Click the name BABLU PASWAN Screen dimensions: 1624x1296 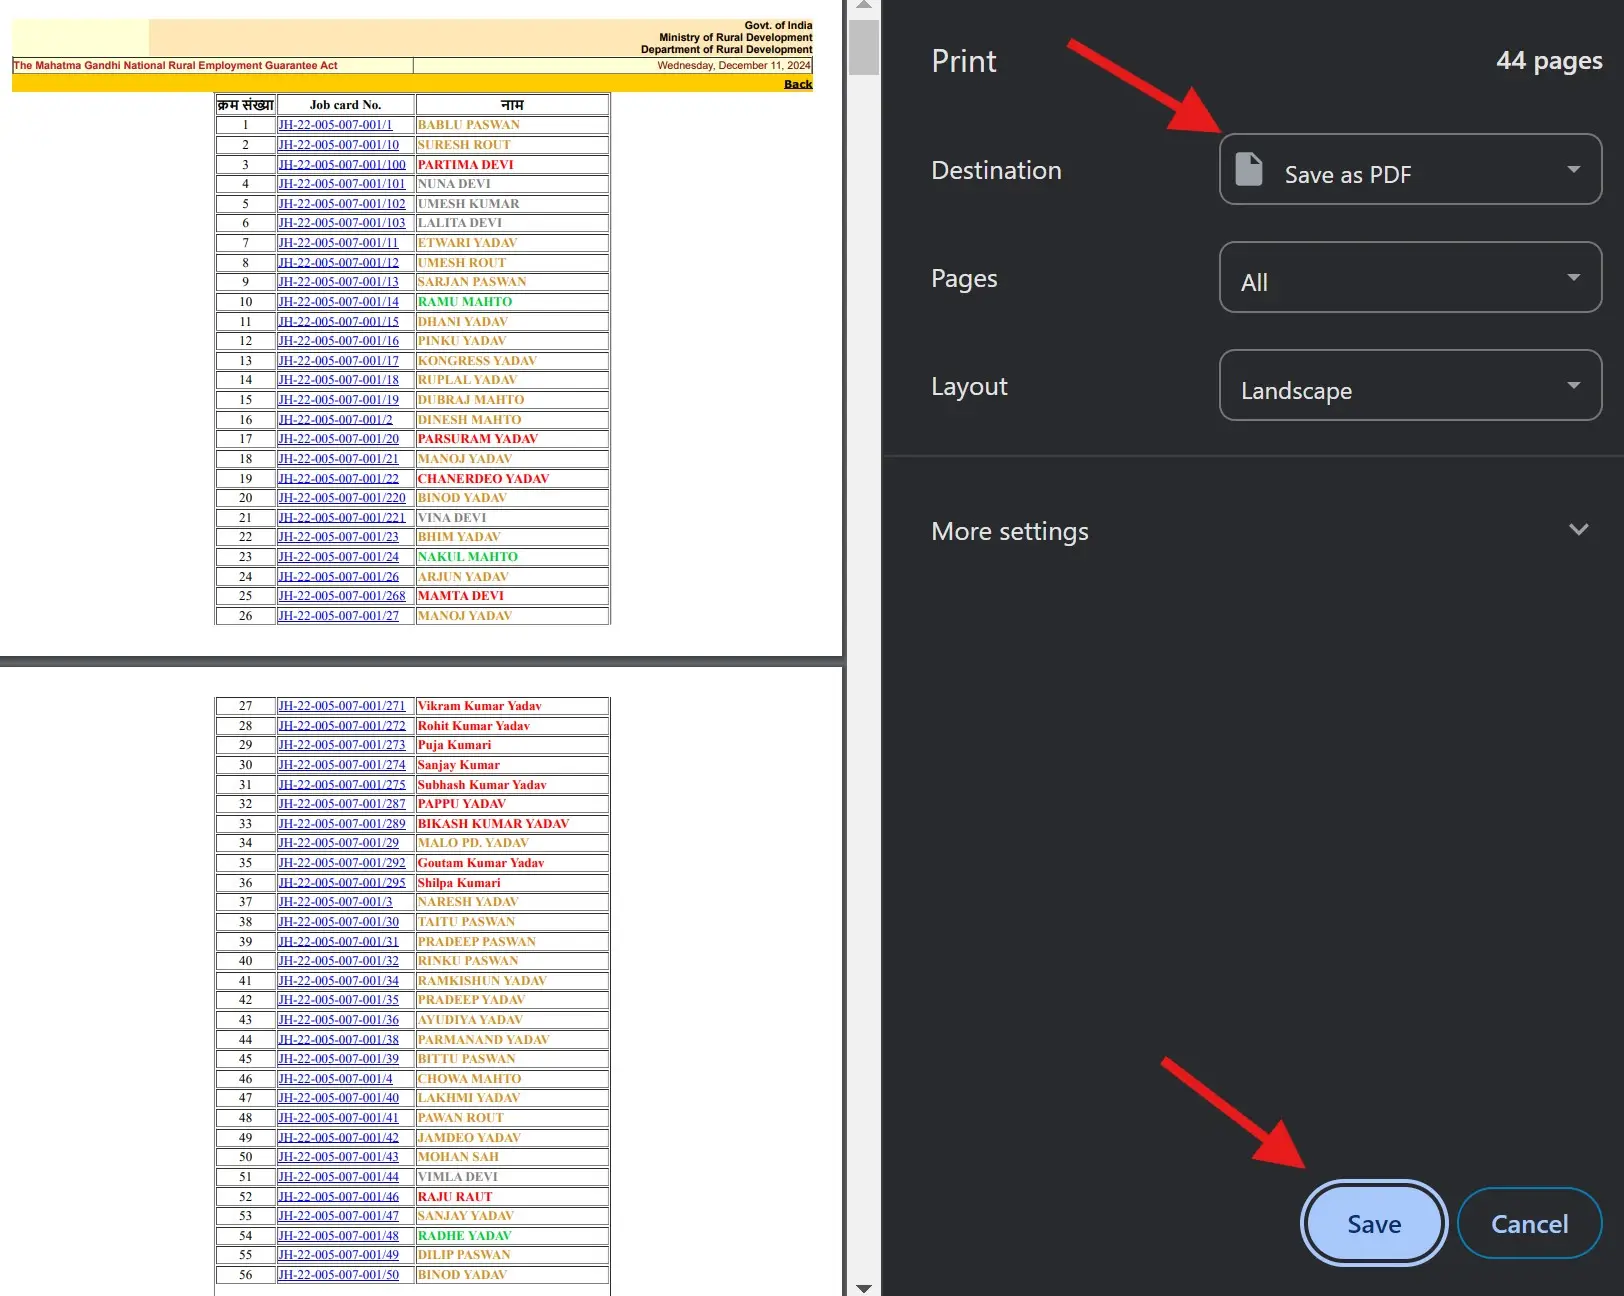(469, 125)
